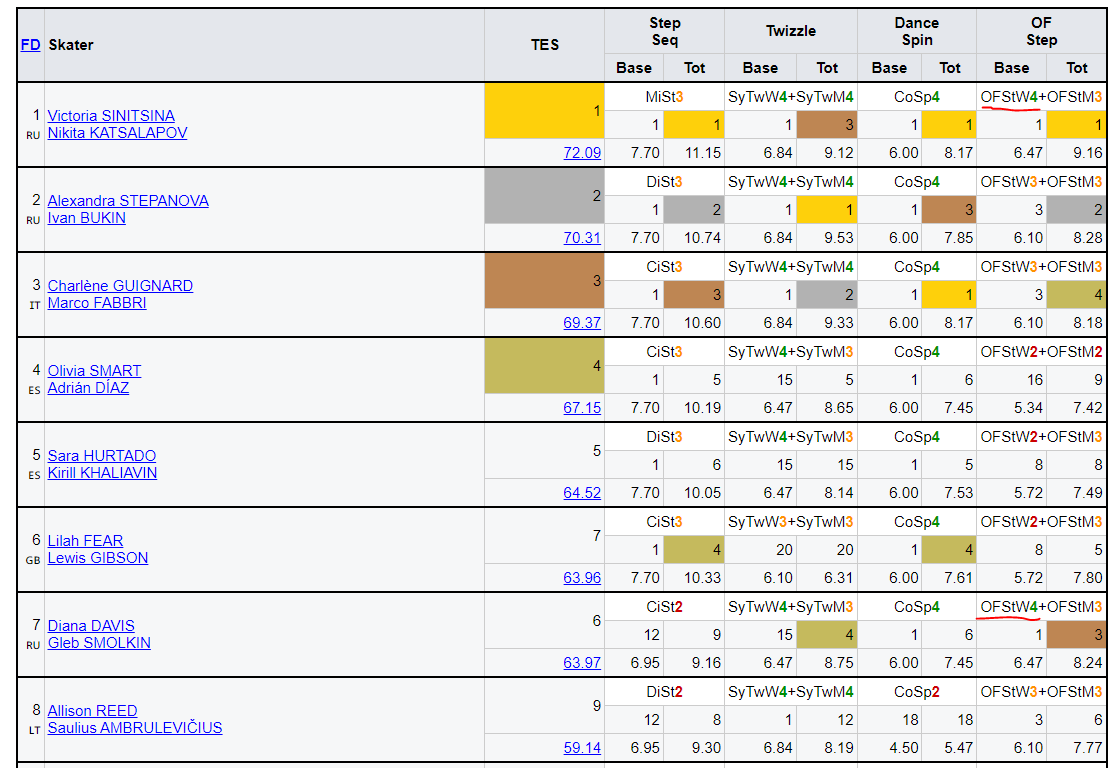Open Kirill KHALIAVIN skater link
1112x768 pixels.
click(102, 473)
